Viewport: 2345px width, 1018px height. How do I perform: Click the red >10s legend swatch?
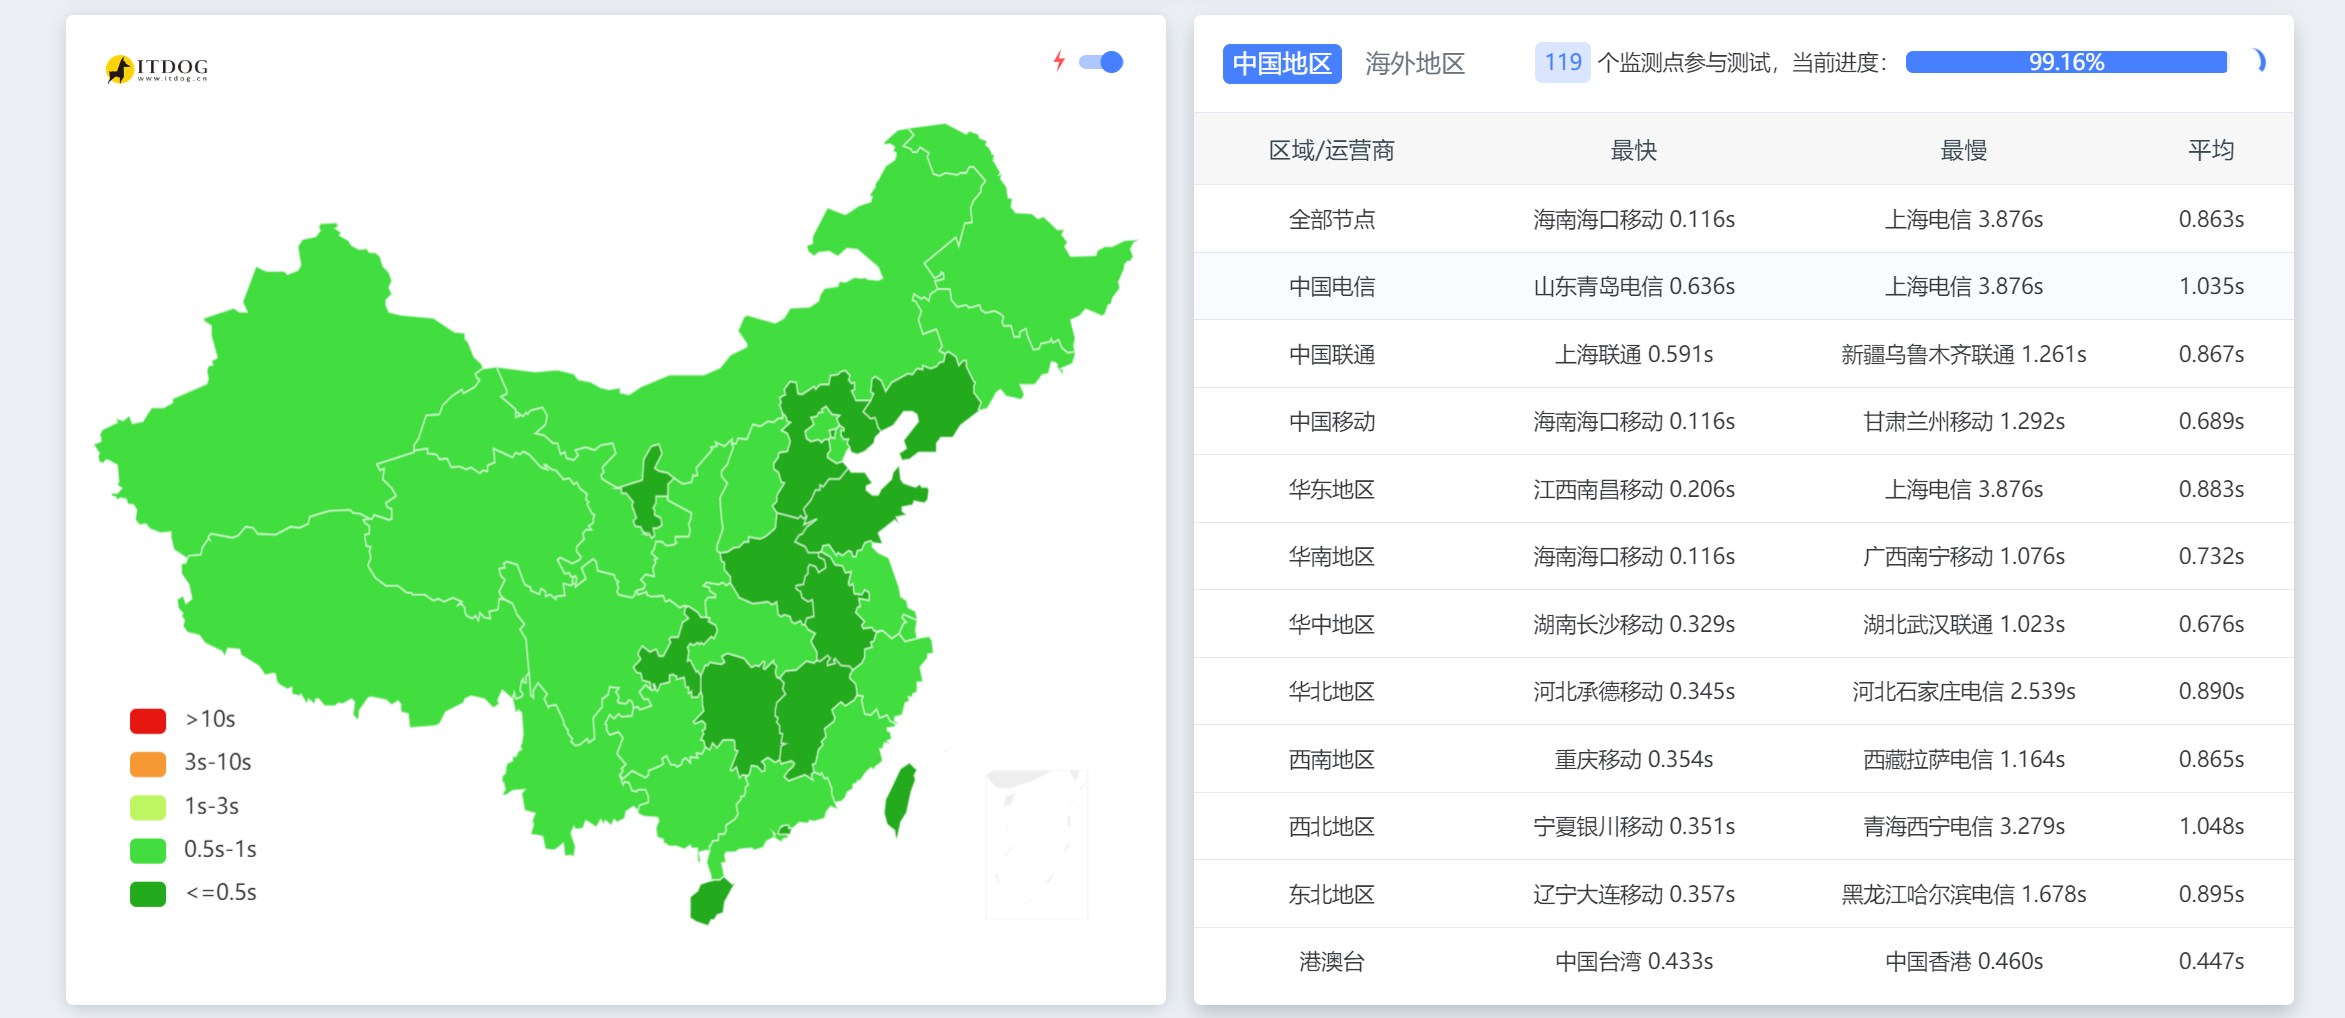(148, 720)
